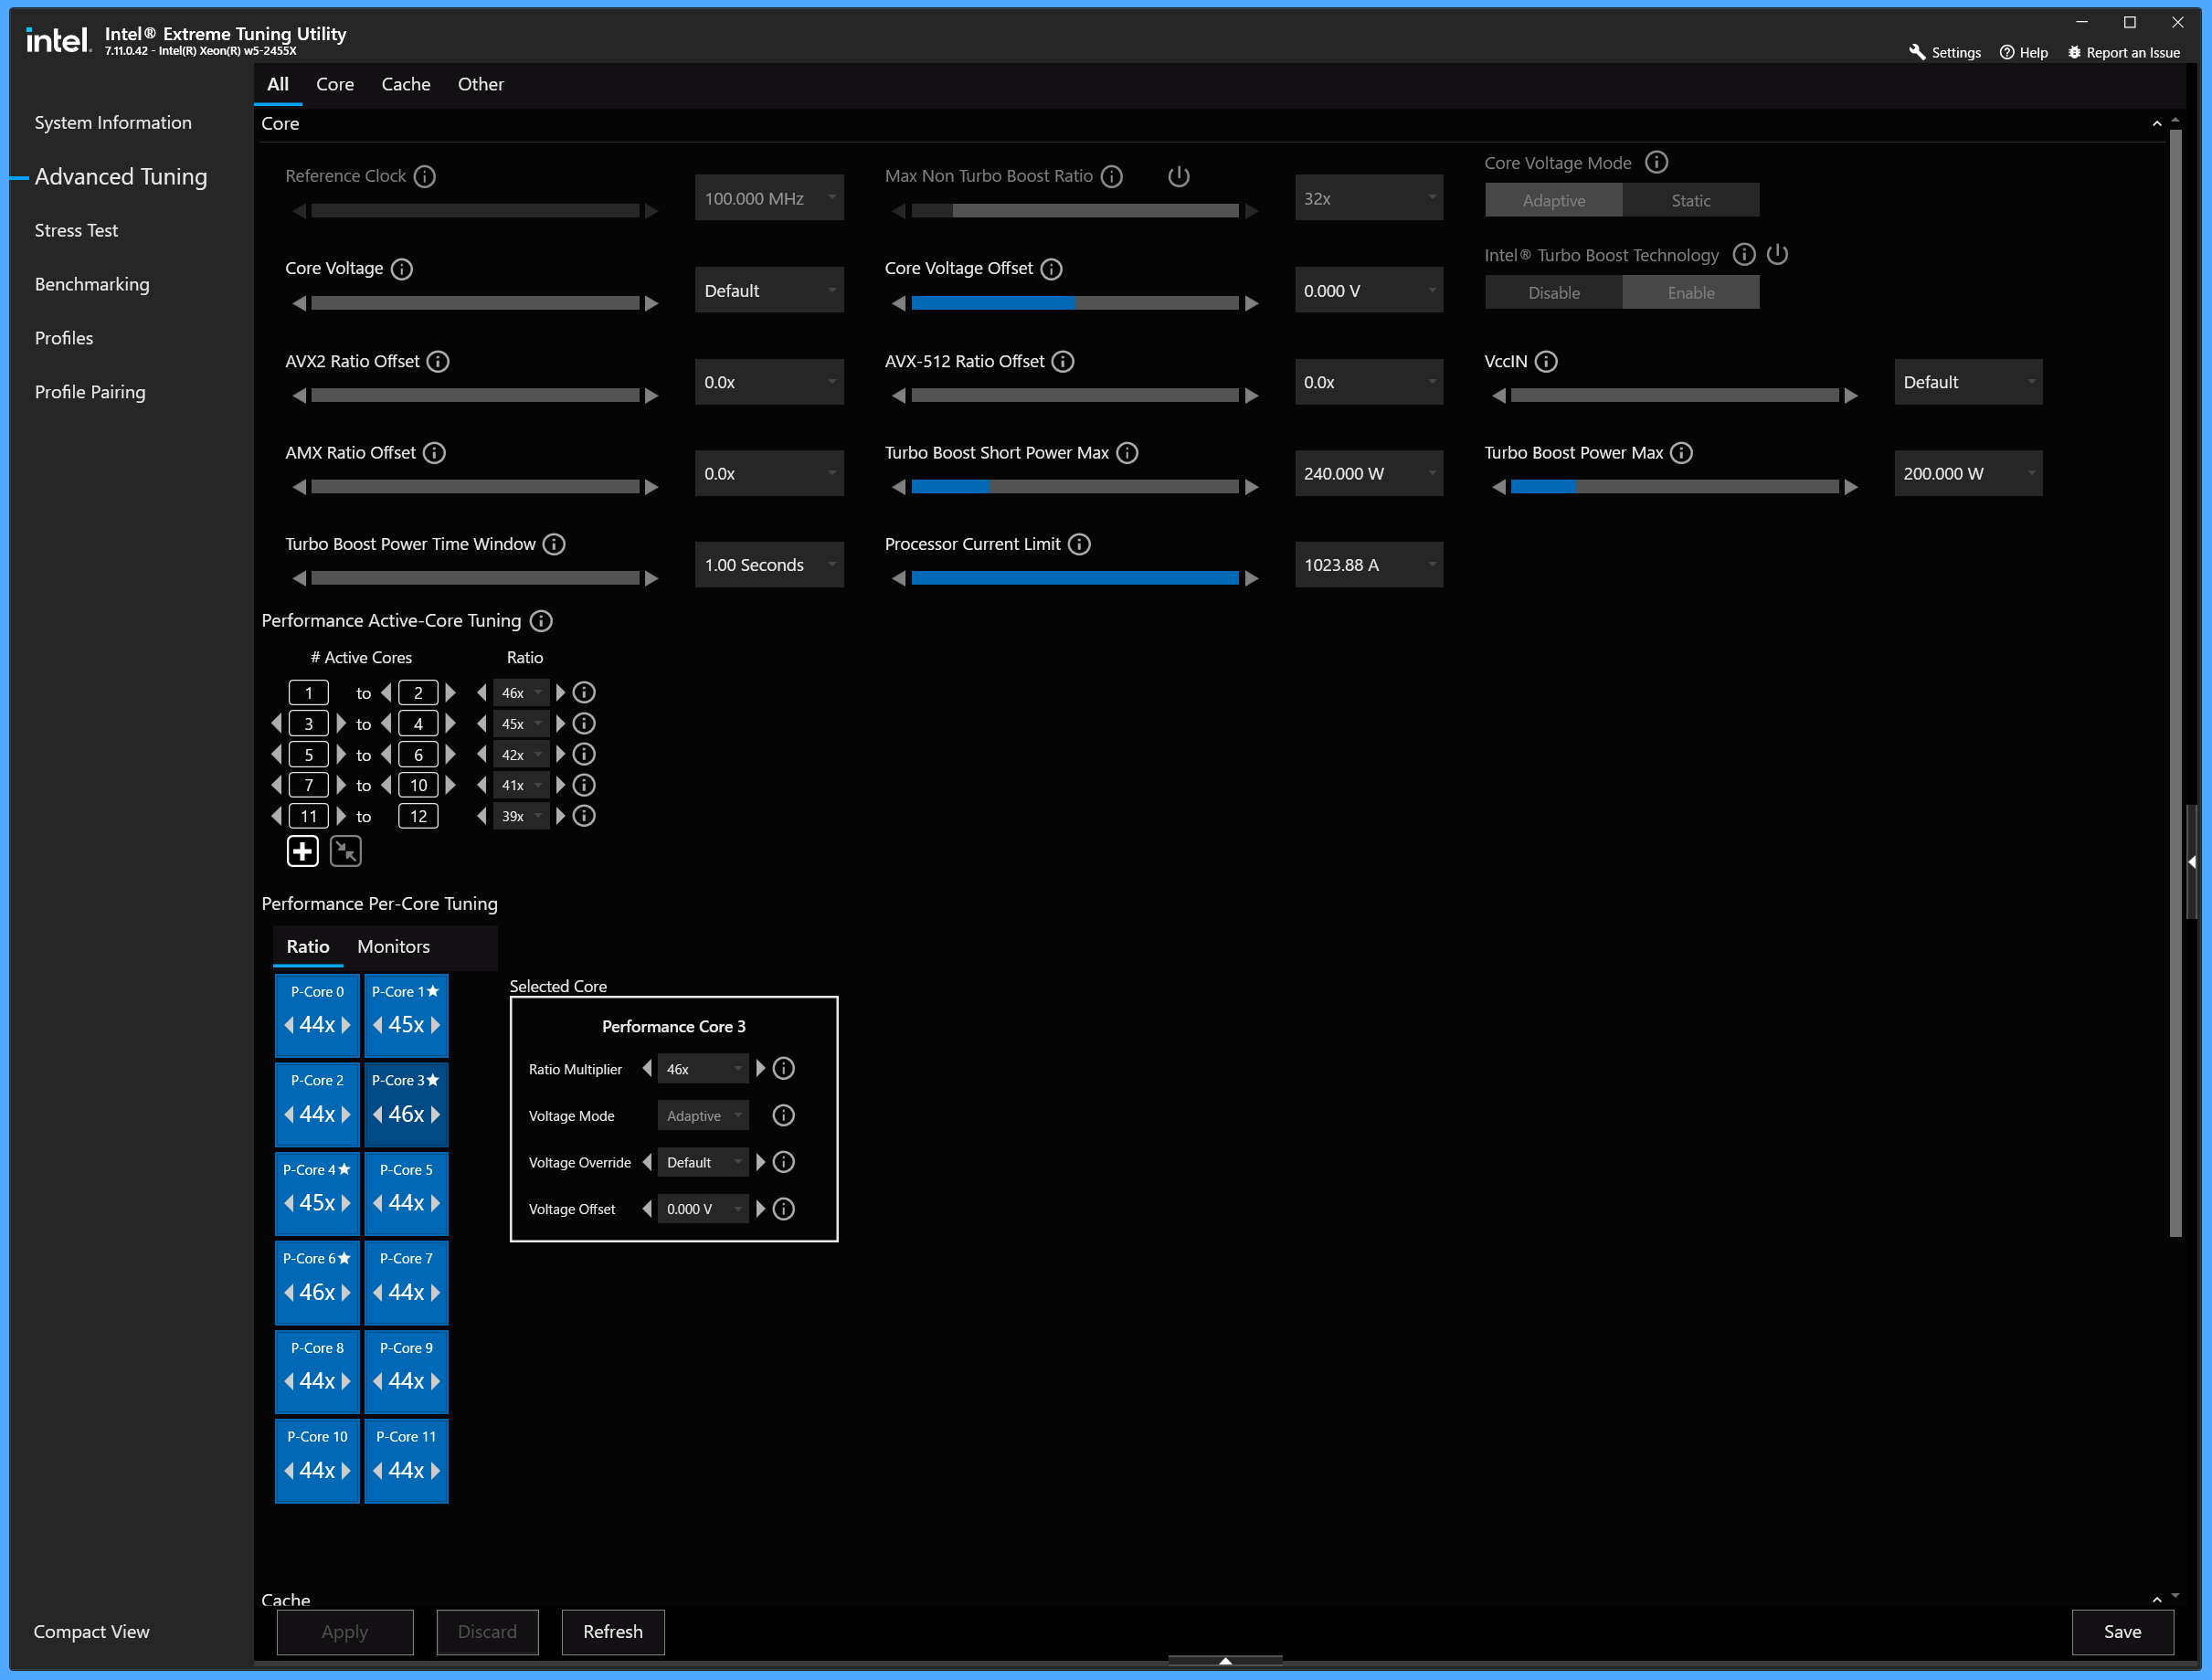This screenshot has height=1680, width=2212.
Task: Click Report an Issue
Action: tap(2123, 52)
